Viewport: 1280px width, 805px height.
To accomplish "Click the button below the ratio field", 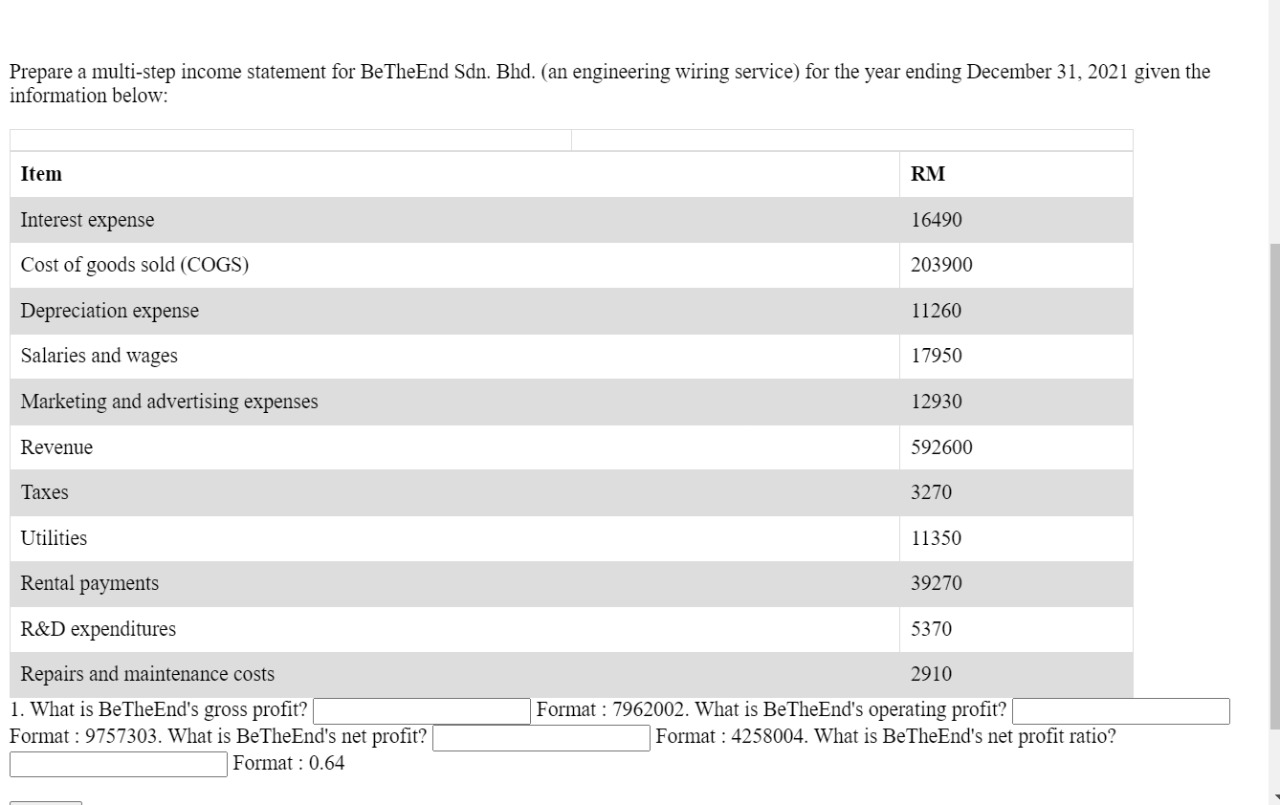I will [x=45, y=801].
